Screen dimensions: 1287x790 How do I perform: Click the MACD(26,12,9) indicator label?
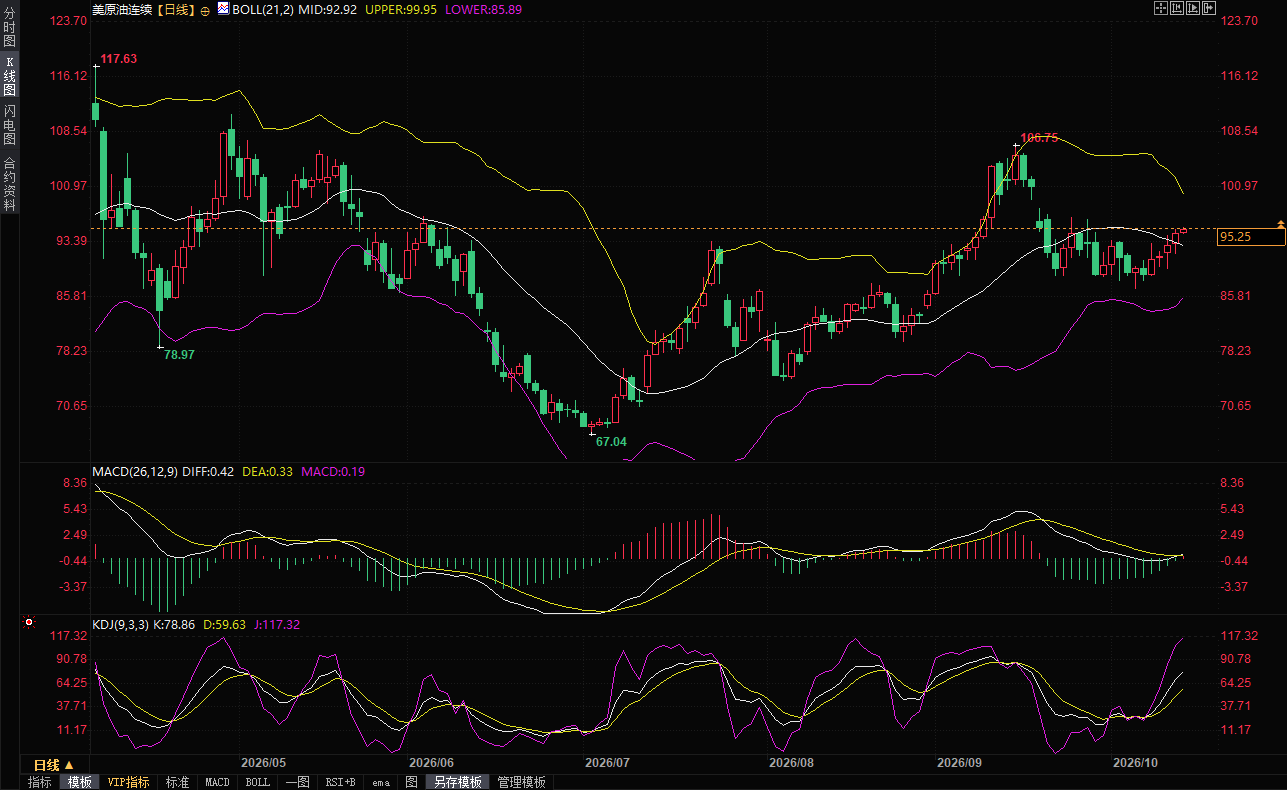click(135, 472)
